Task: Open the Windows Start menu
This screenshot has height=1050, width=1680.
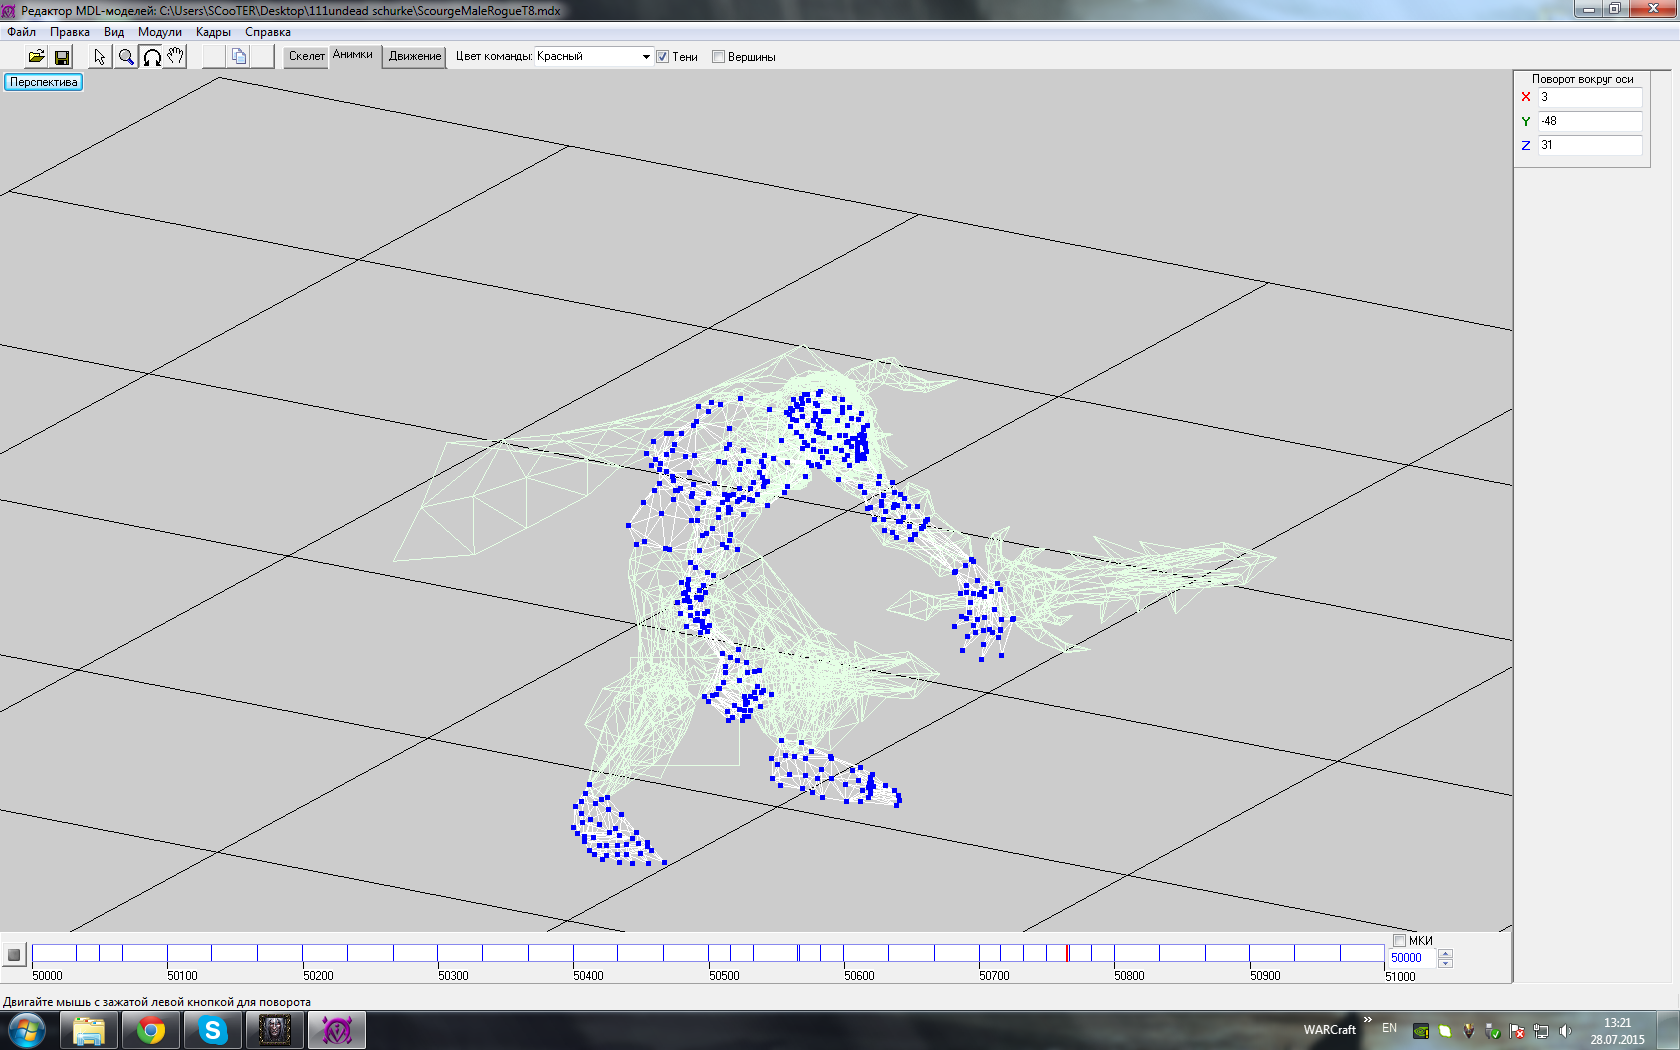Action: tap(27, 1030)
